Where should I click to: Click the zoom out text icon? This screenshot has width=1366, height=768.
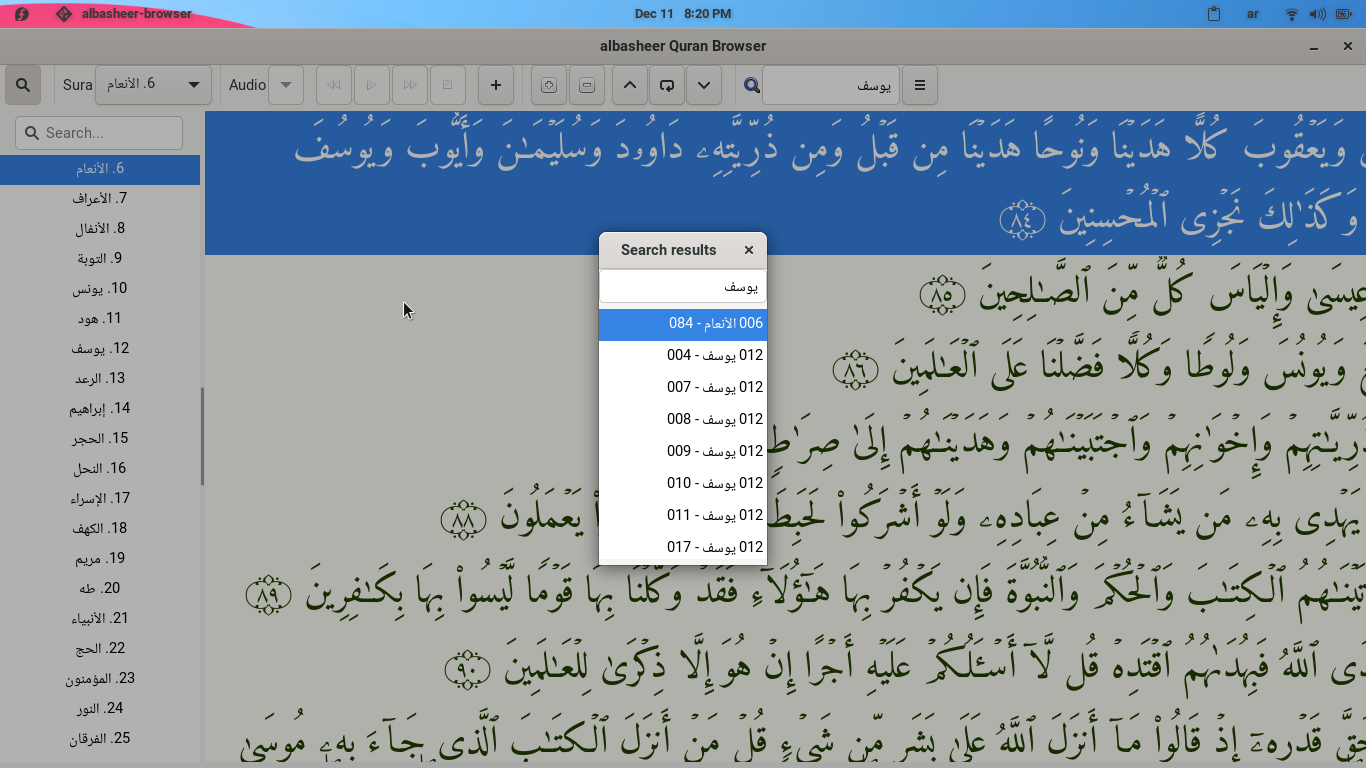tap(587, 85)
